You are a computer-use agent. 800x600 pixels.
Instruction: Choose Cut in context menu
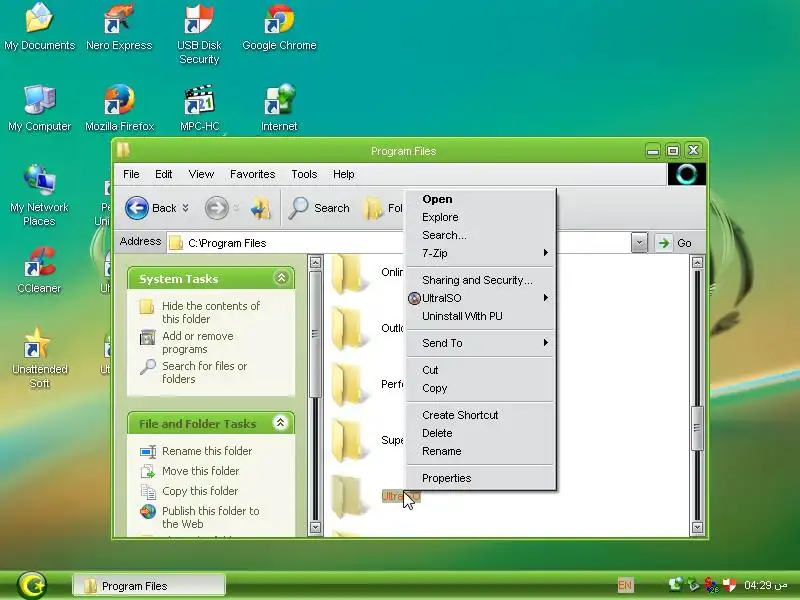click(x=482, y=370)
